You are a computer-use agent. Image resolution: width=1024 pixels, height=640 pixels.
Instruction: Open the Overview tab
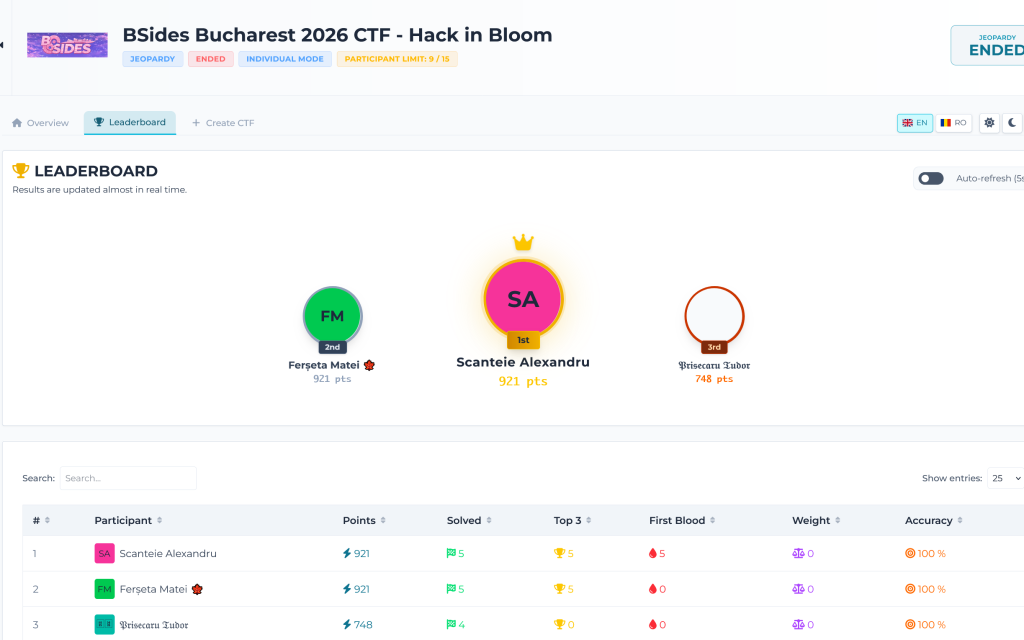(x=40, y=123)
